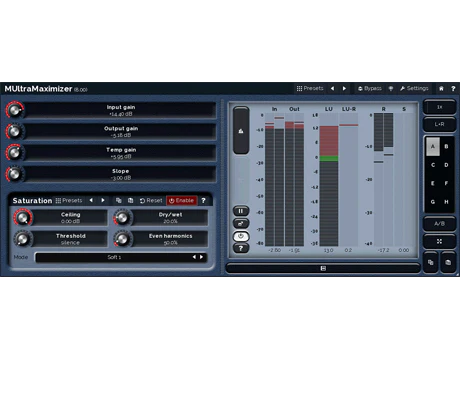Click the Dry/wet knob

point(122,218)
